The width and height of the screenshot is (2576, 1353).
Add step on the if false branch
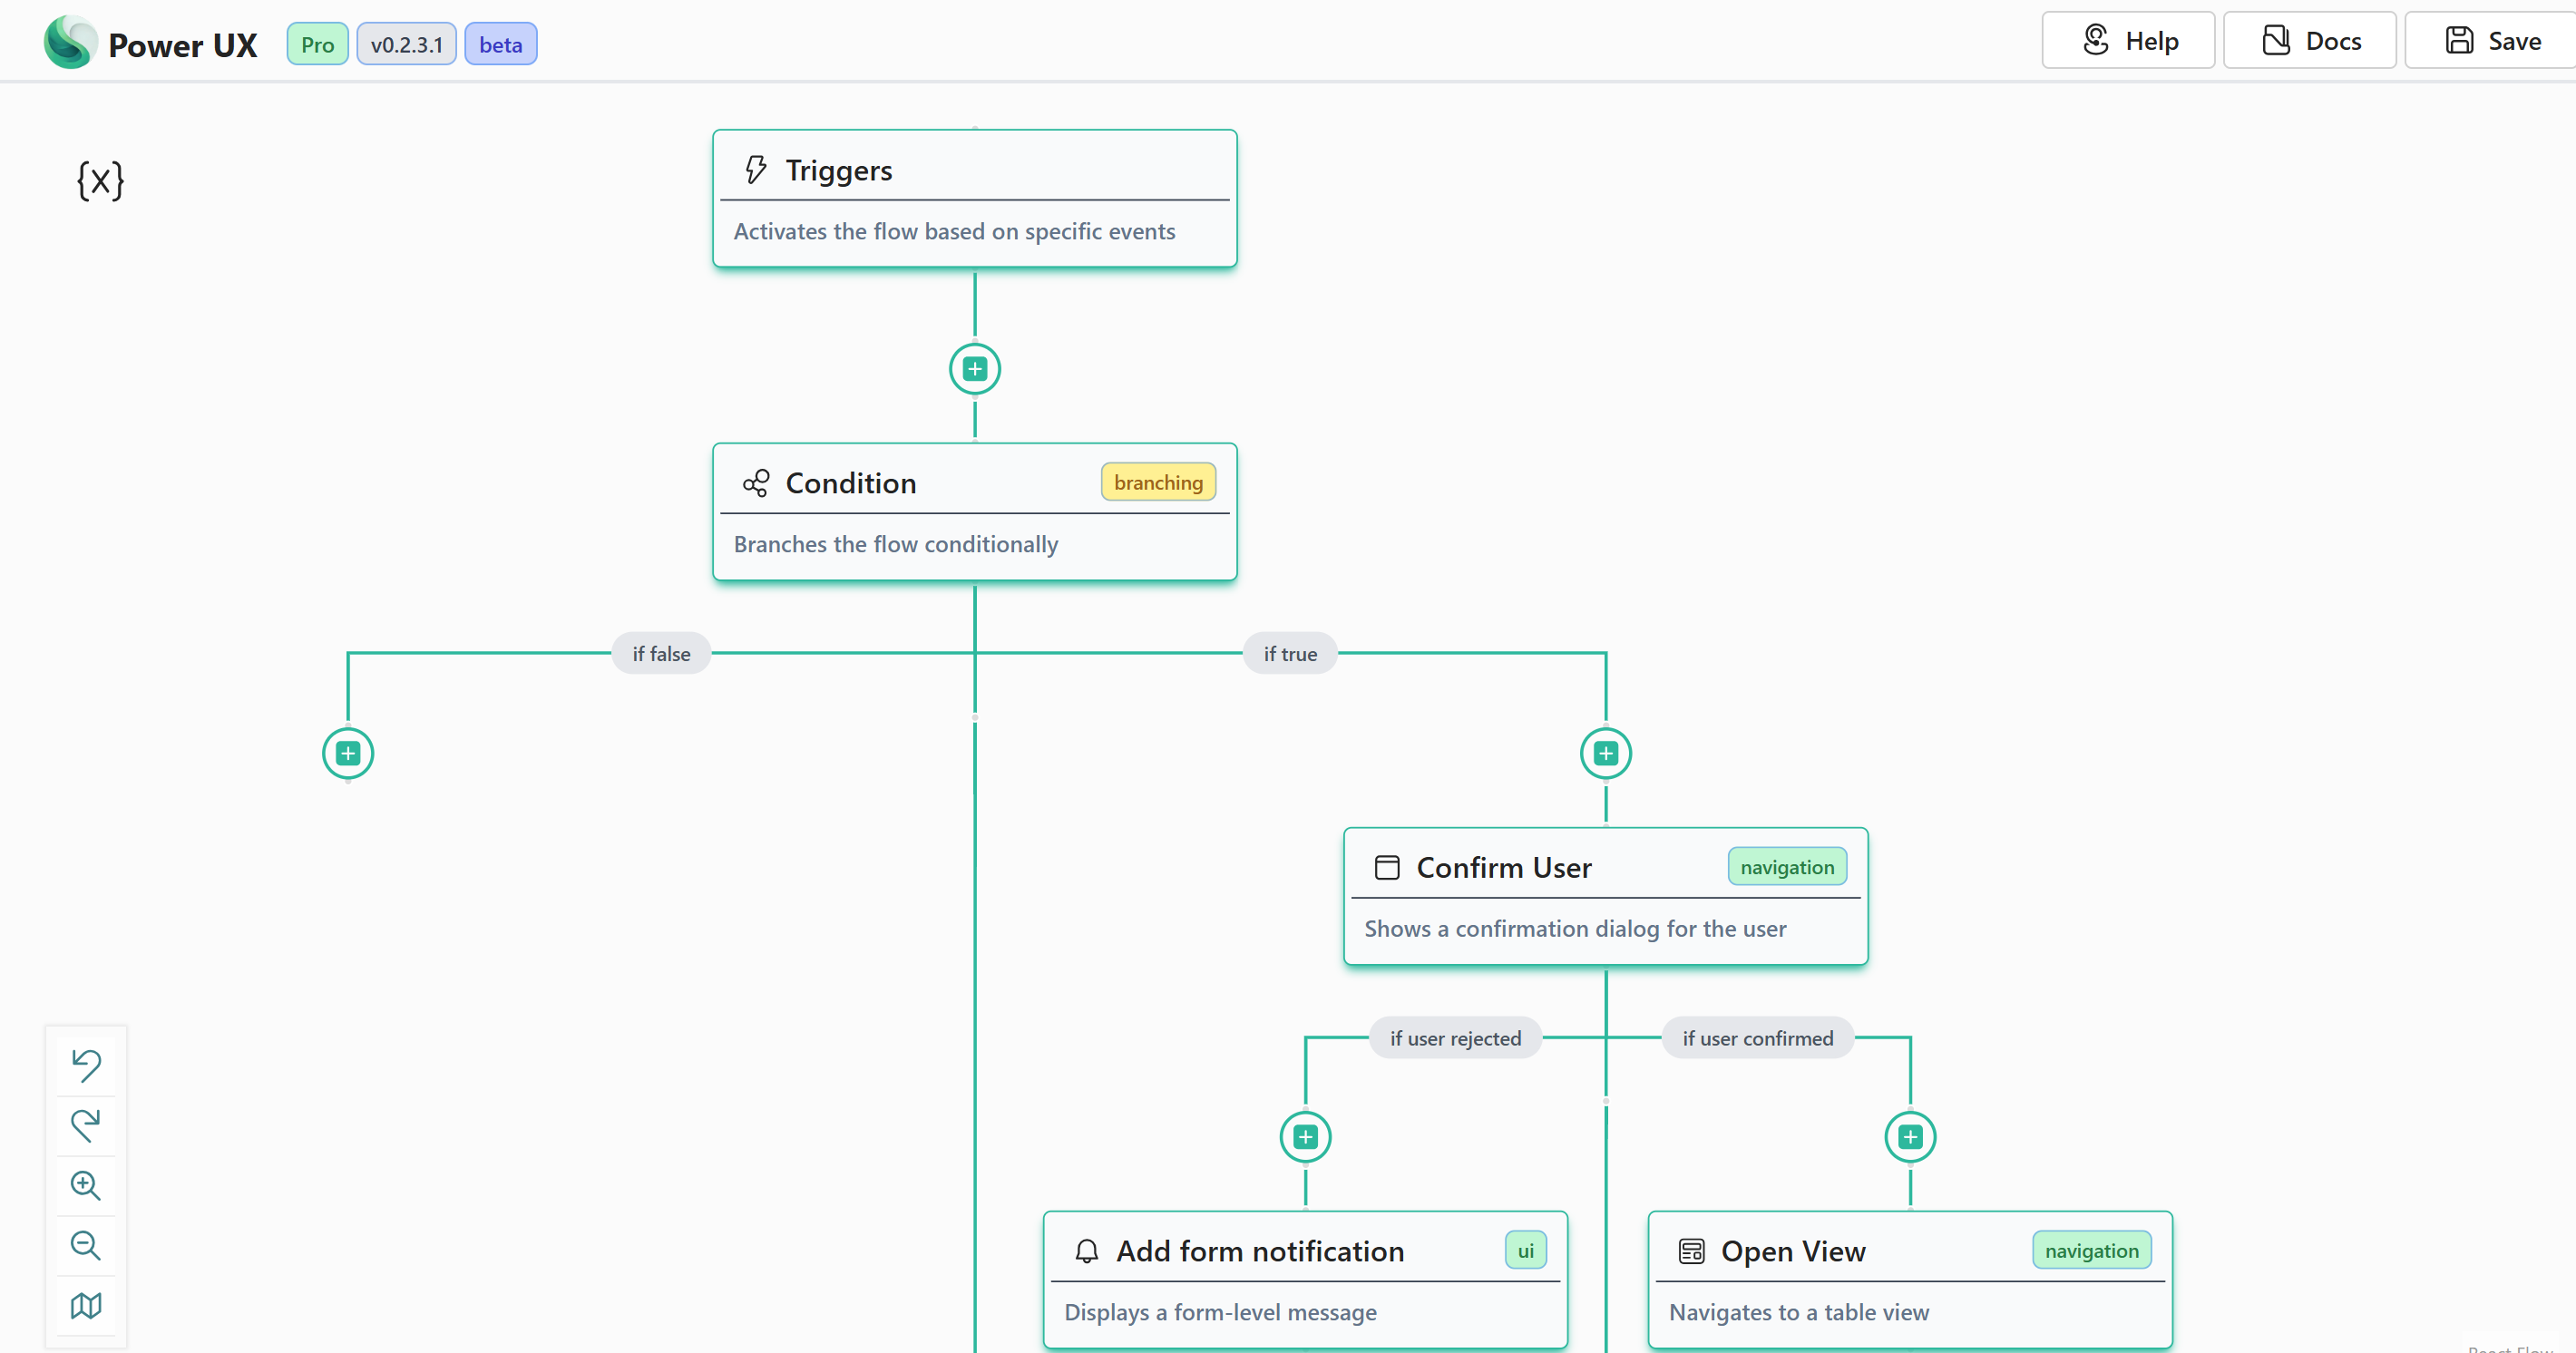click(x=348, y=753)
